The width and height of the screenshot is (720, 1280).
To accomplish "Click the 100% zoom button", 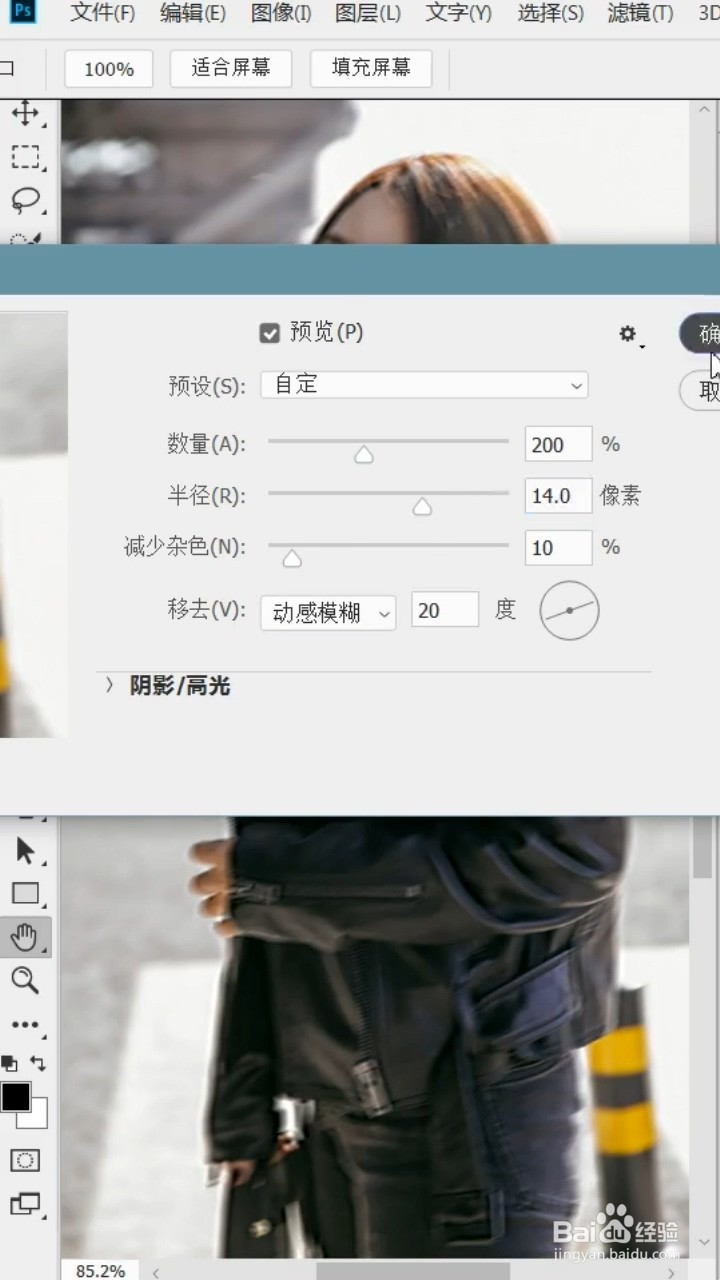I will click(x=109, y=69).
